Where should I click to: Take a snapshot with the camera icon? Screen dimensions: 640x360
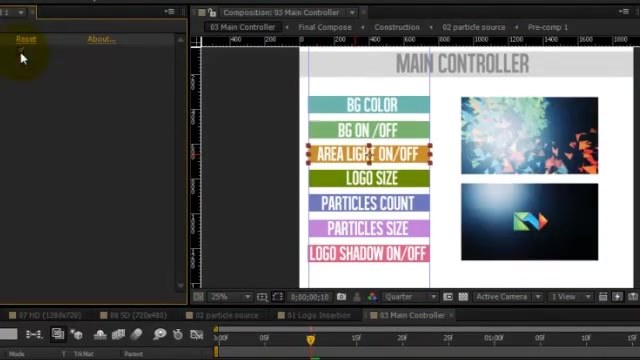click(341, 297)
